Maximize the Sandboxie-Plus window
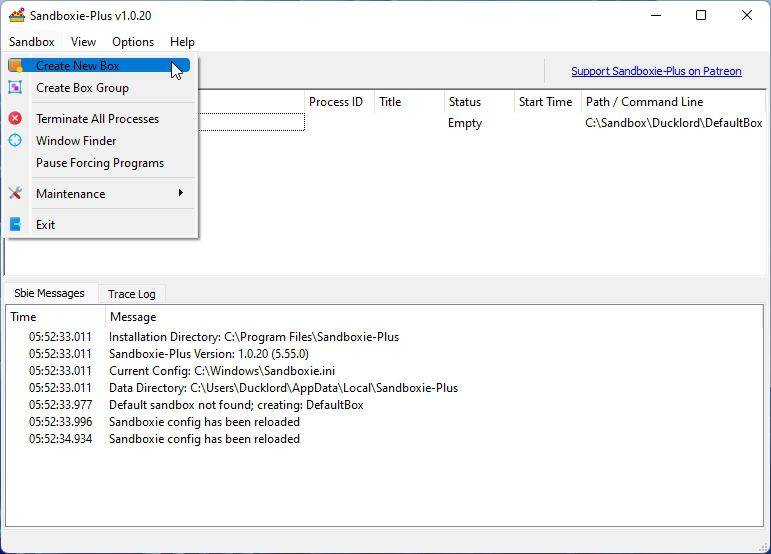Screen dimensions: 771x554 [701, 15]
